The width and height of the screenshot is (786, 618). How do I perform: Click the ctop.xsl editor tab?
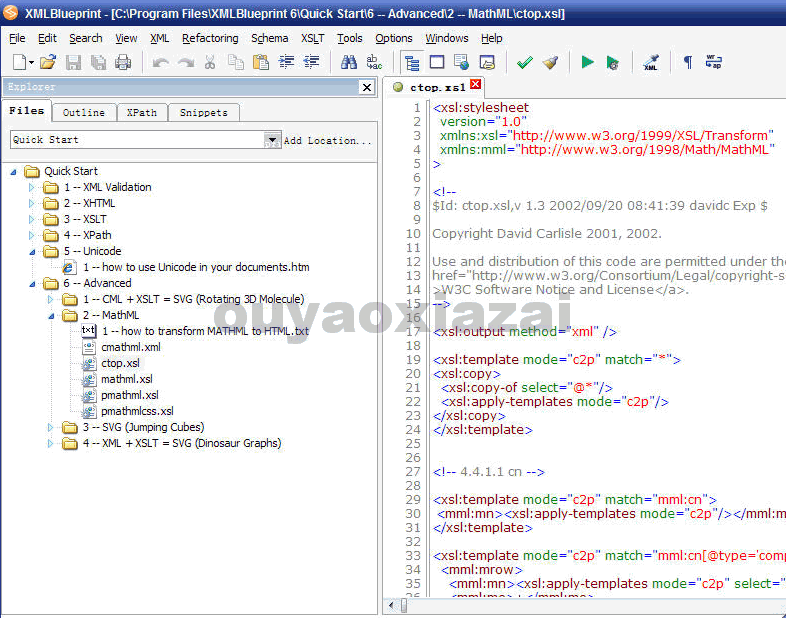click(x=438, y=87)
